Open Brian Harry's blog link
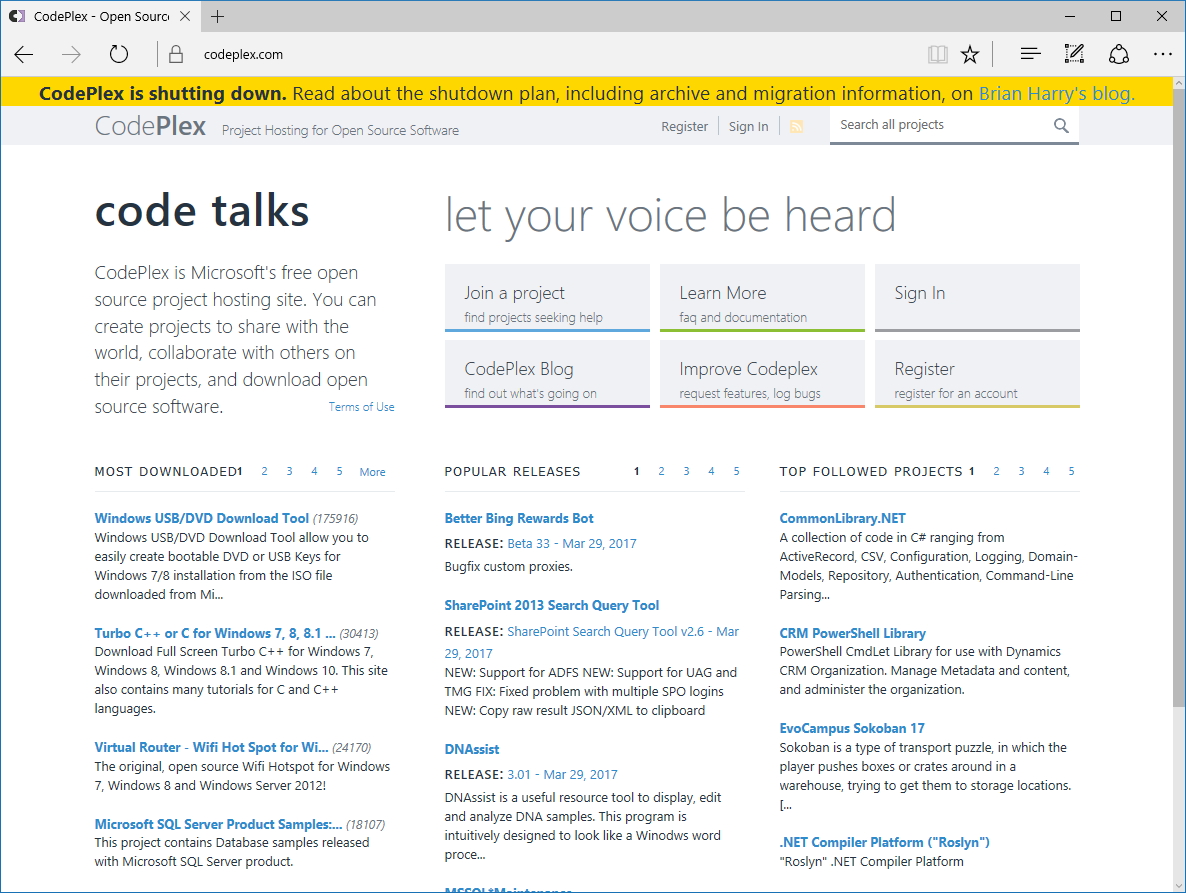Viewport: 1186px width, 893px height. [1057, 94]
